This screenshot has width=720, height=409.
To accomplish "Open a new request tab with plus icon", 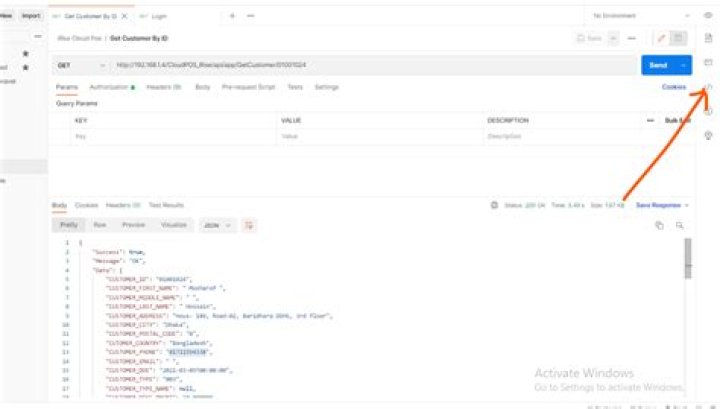I will [x=232, y=16].
